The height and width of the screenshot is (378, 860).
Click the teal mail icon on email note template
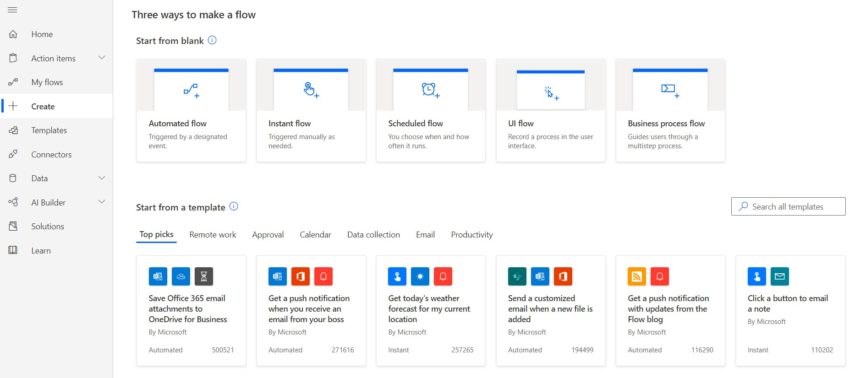780,277
